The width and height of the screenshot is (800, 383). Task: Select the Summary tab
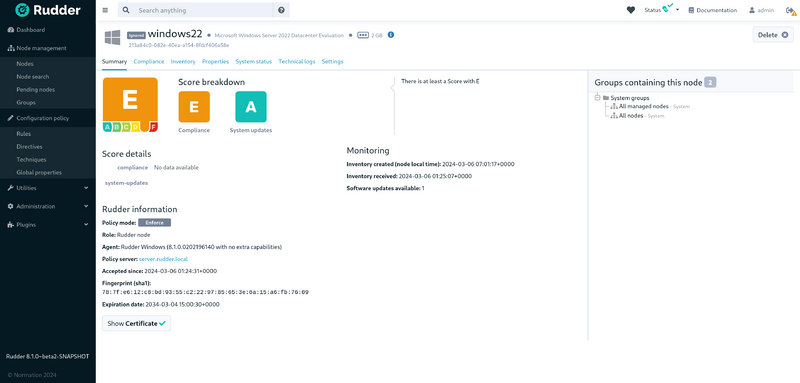(x=114, y=61)
